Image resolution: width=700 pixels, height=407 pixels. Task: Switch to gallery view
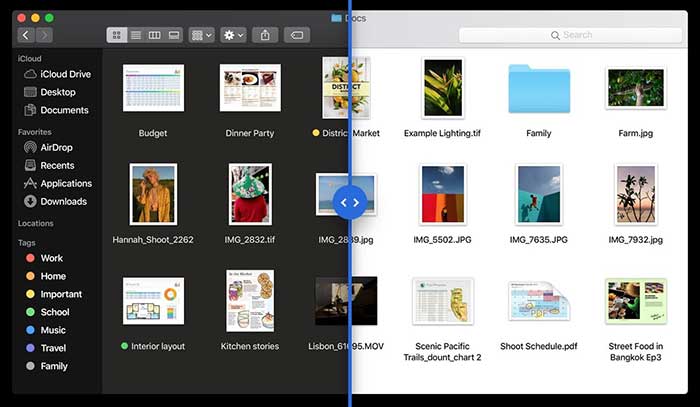coord(174,35)
